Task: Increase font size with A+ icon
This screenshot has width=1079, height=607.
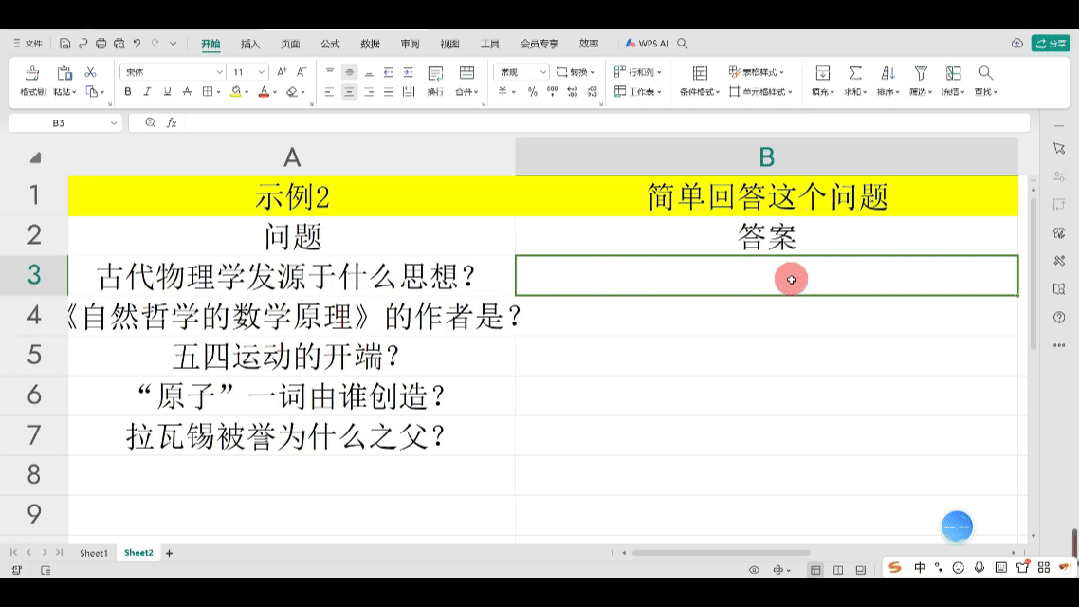Action: tap(282, 72)
